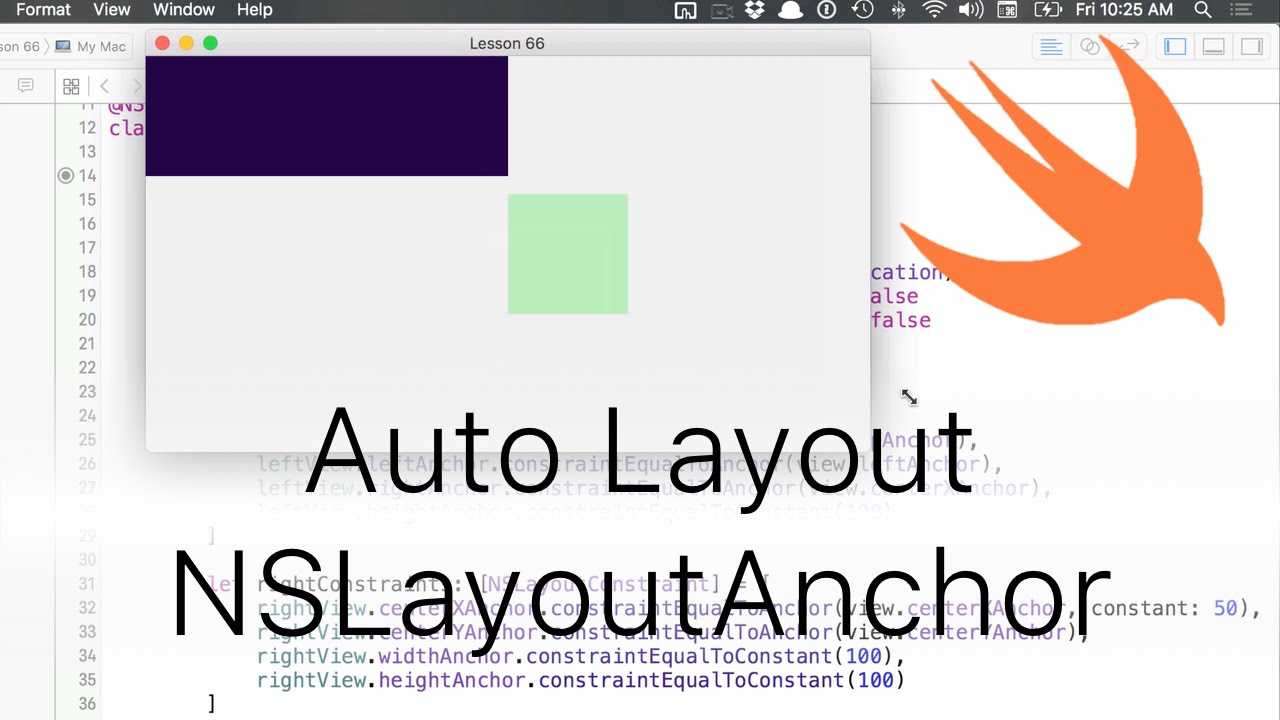Image resolution: width=1280 pixels, height=720 pixels.
Task: Switch to Xcode standard editor
Action: [x=1051, y=46]
